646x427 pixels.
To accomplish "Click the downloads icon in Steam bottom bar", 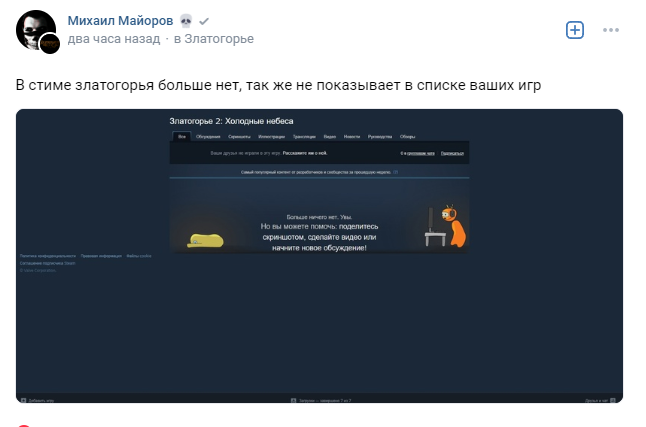I will point(293,400).
